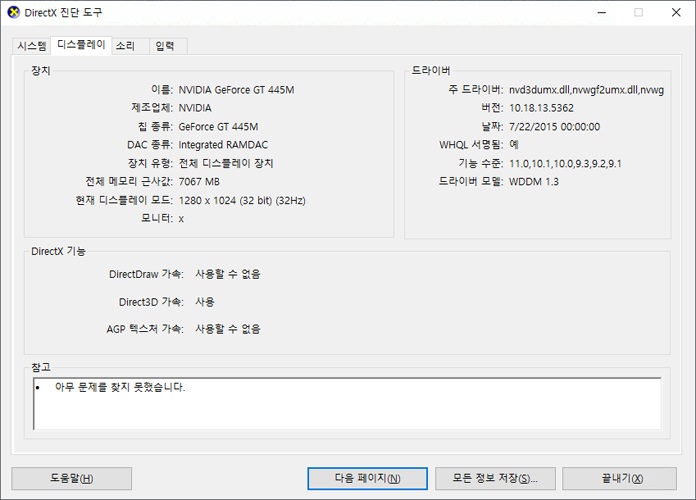Click chip type value GeForce GT 445M
This screenshot has width=696, height=500.
218,127
